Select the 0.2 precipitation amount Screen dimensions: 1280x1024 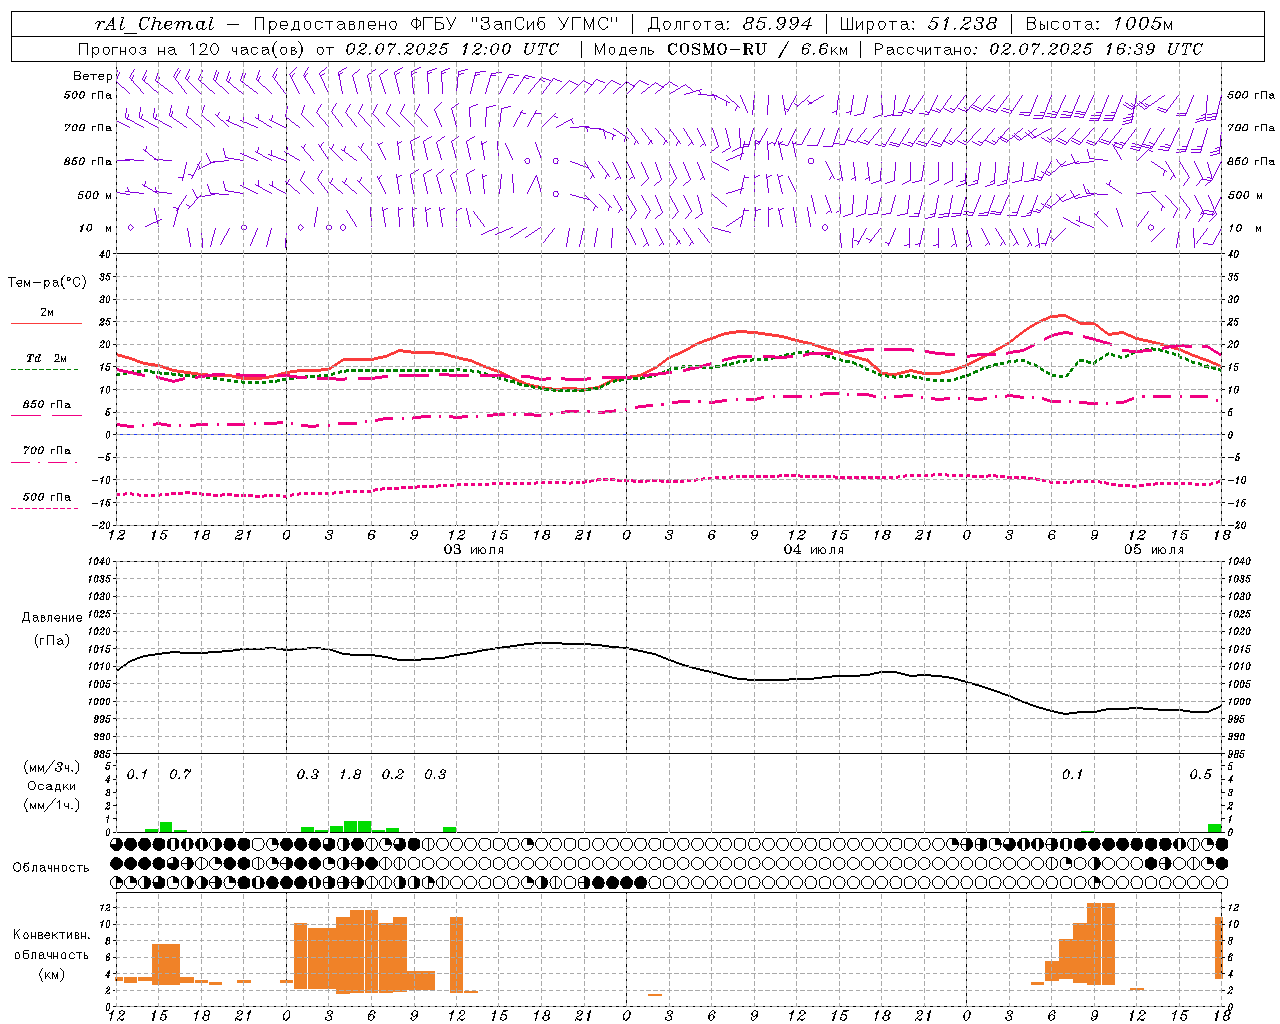(x=393, y=774)
